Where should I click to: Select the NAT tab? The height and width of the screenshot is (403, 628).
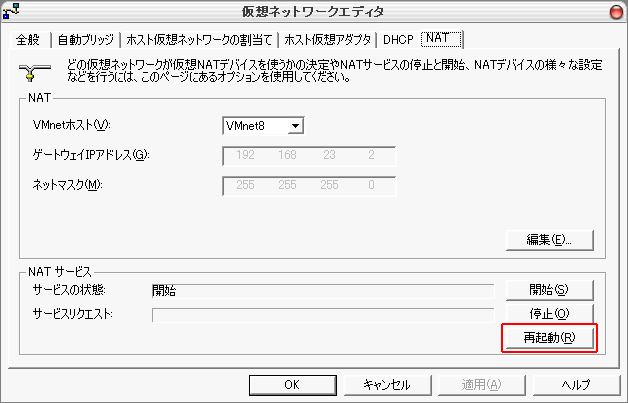(x=439, y=39)
